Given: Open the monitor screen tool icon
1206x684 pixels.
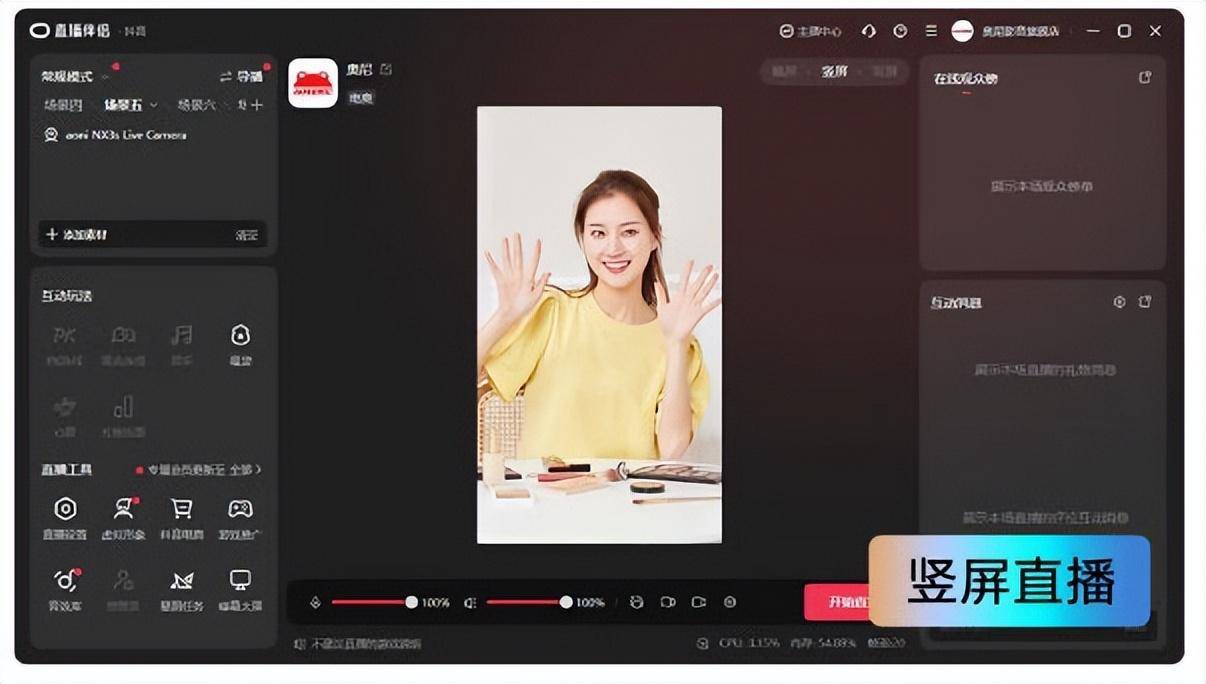Looking at the screenshot, I should click(x=240, y=587).
